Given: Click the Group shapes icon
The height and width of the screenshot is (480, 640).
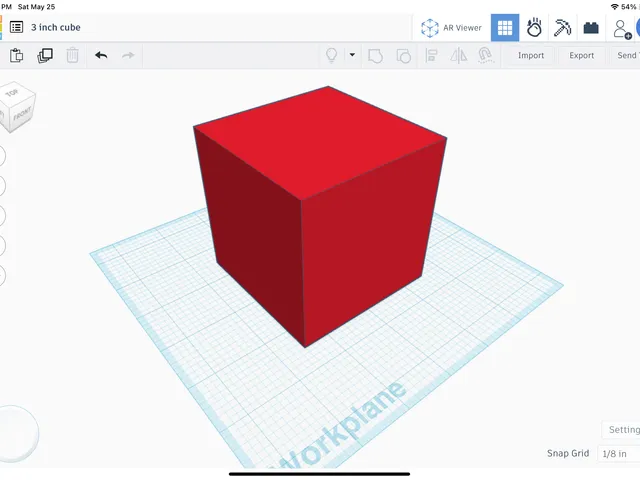Looking at the screenshot, I should pyautogui.click(x=375, y=56).
